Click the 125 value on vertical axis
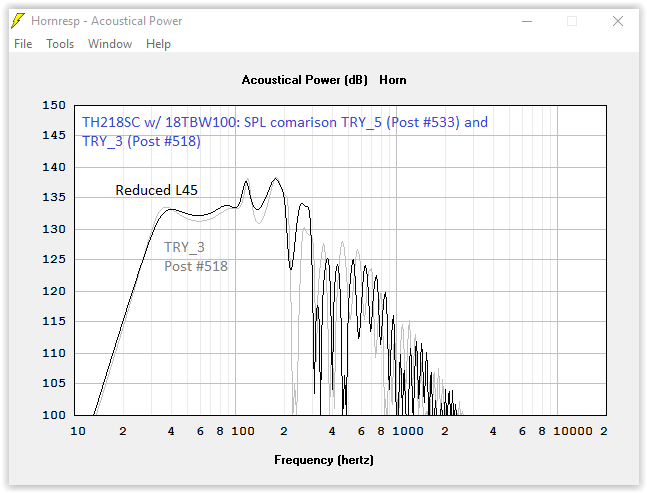The width and height of the screenshot is (647, 493). pyautogui.click(x=54, y=259)
